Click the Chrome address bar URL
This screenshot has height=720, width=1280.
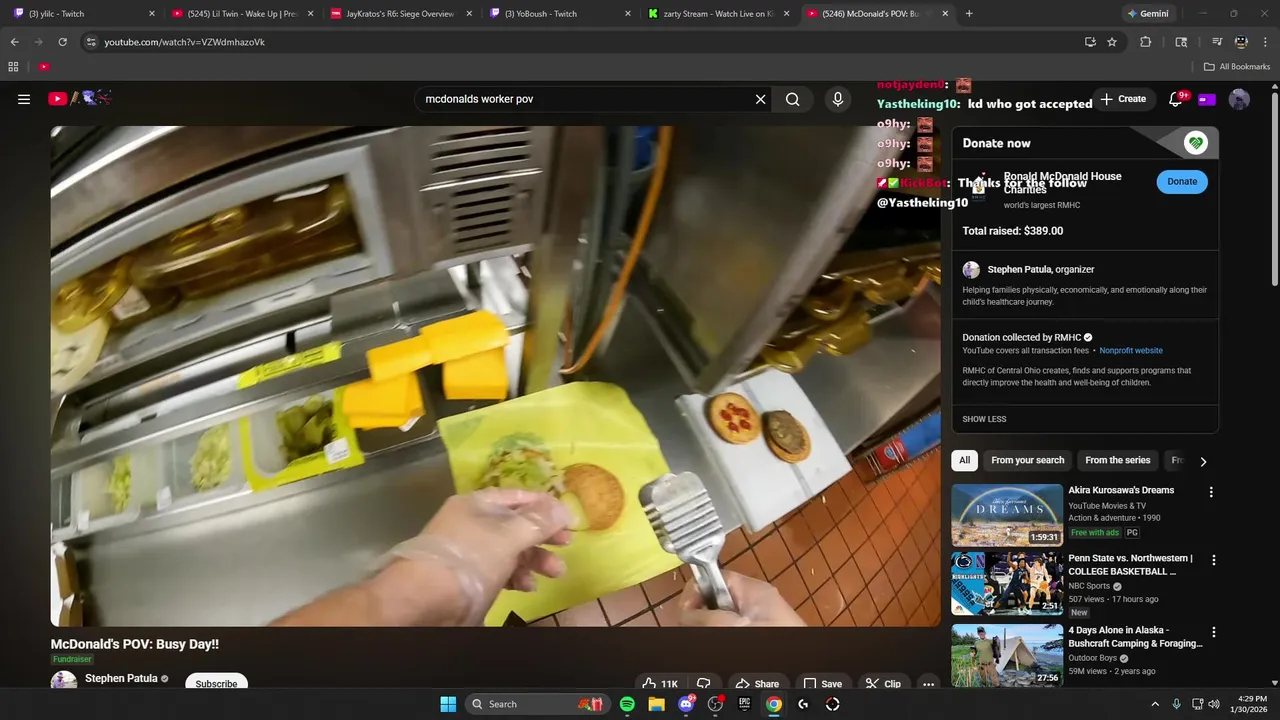[x=184, y=42]
